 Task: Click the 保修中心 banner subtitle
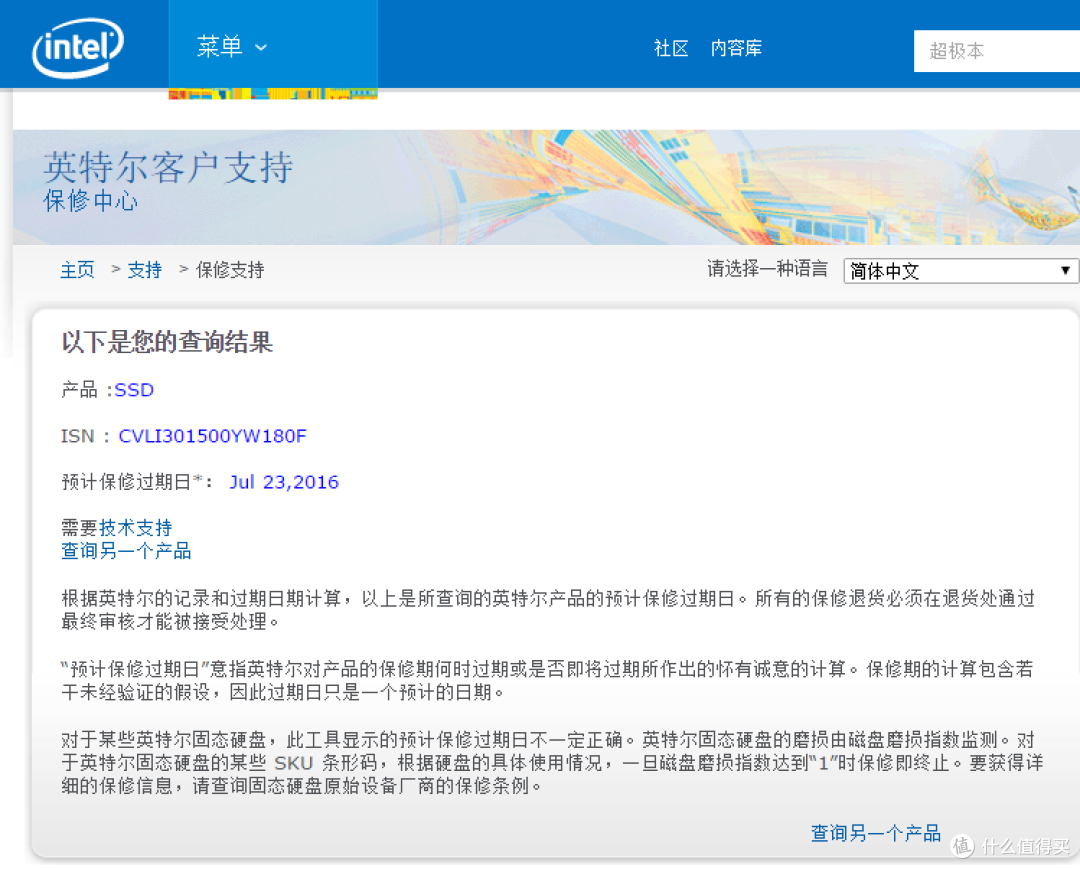click(x=90, y=201)
